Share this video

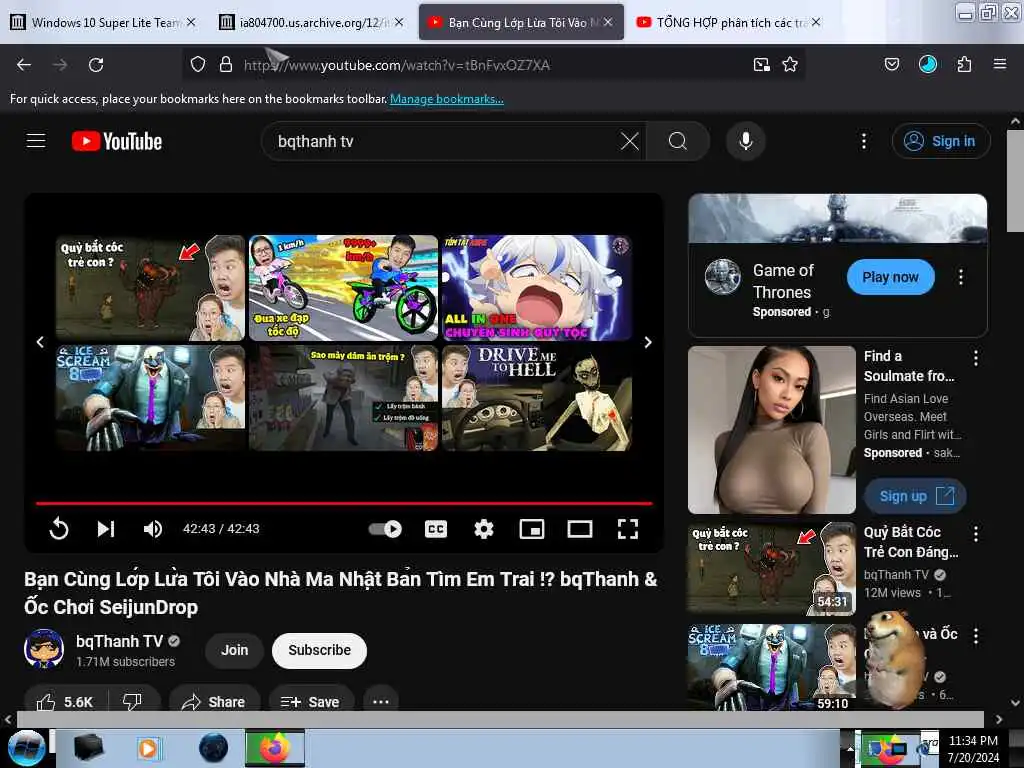(214, 701)
